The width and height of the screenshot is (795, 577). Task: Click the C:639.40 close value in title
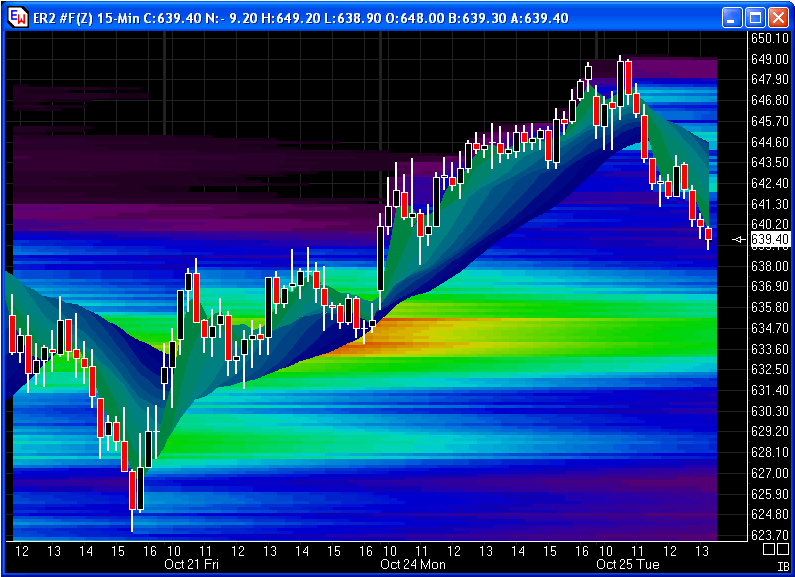click(x=172, y=18)
